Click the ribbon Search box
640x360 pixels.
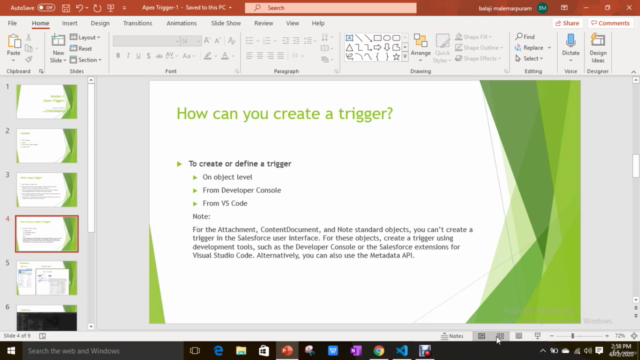[331, 8]
